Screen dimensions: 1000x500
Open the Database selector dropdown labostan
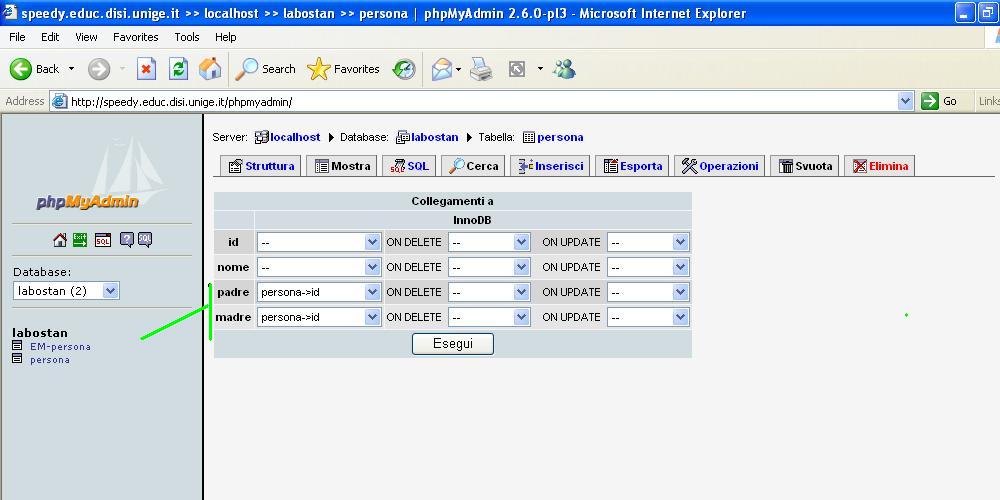click(67, 291)
